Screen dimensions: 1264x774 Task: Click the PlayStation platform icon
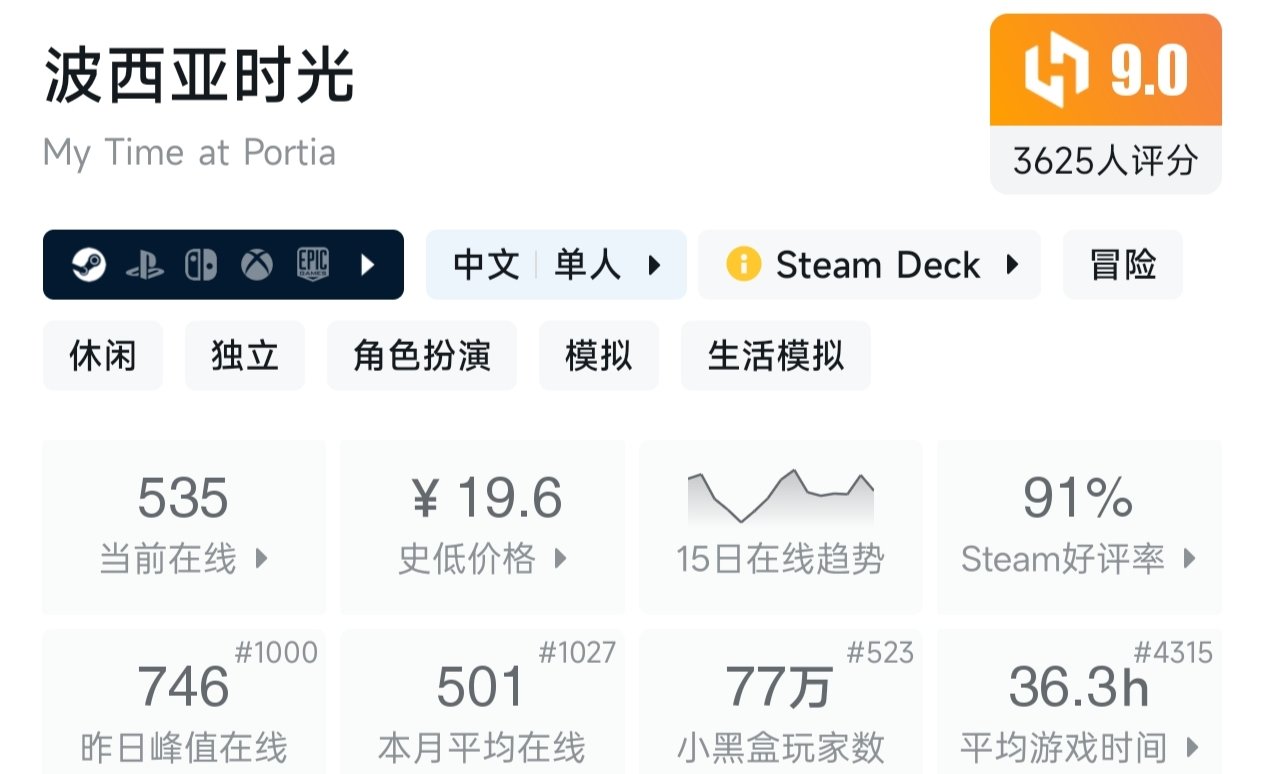click(145, 265)
